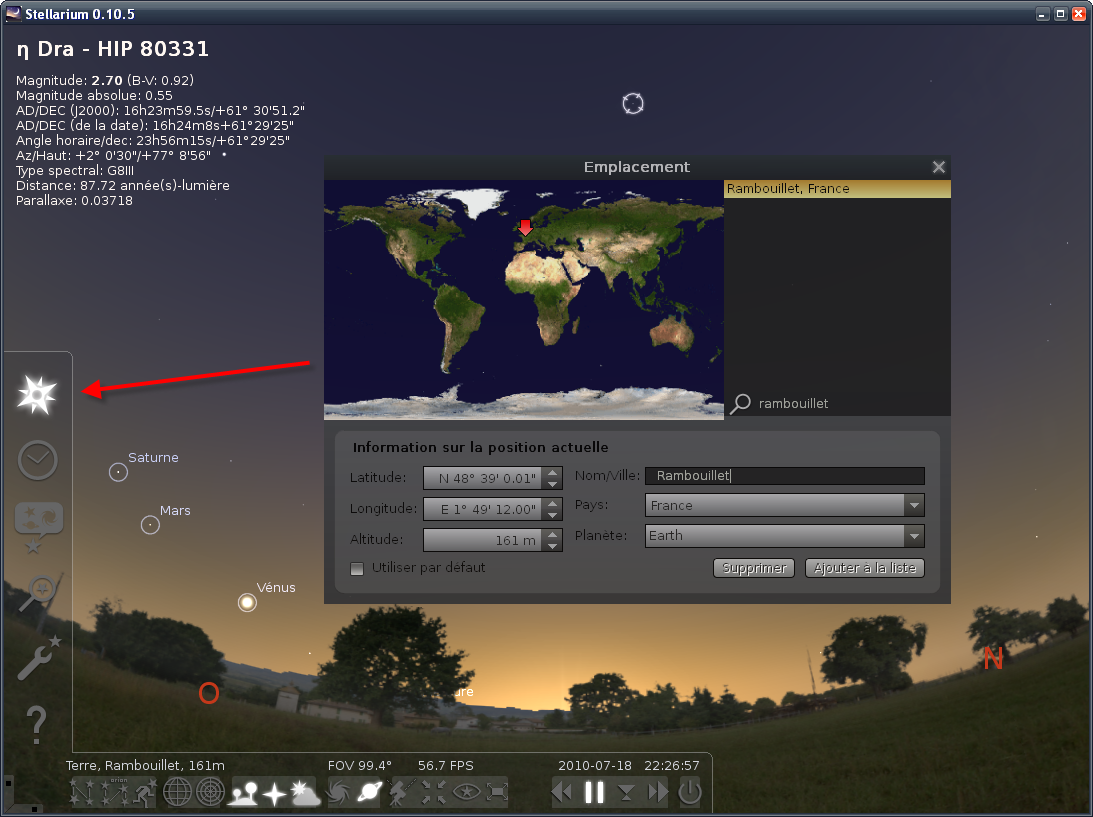The image size is (1093, 817).
Task: Open Sky and viewing options sidebar icon
Action: click(x=38, y=528)
